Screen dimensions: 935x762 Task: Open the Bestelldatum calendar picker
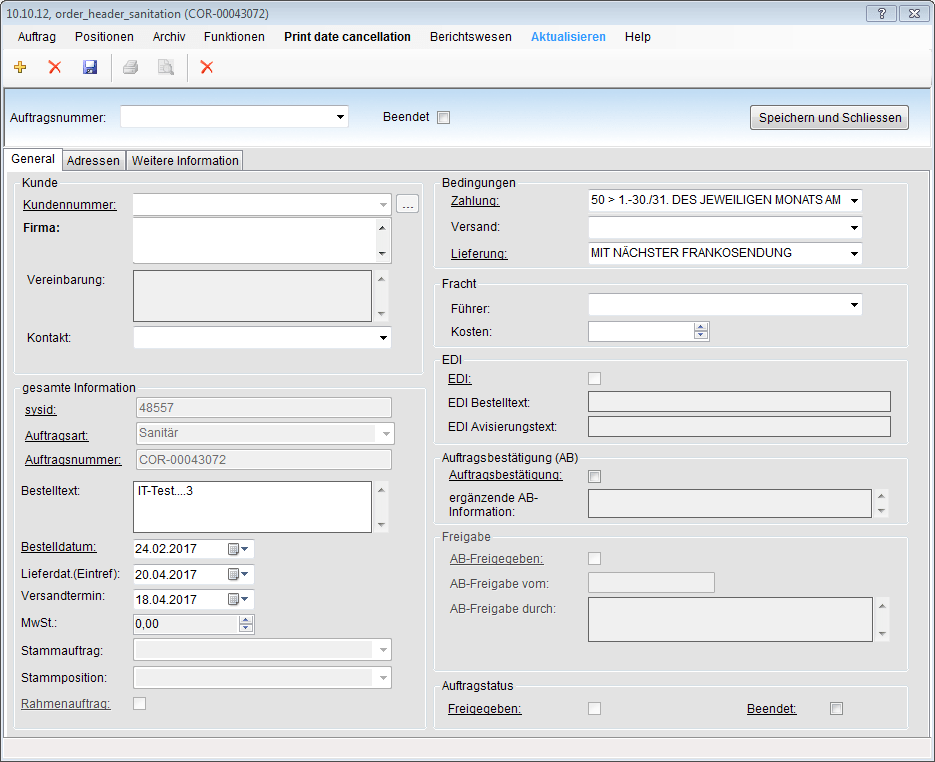[x=239, y=549]
